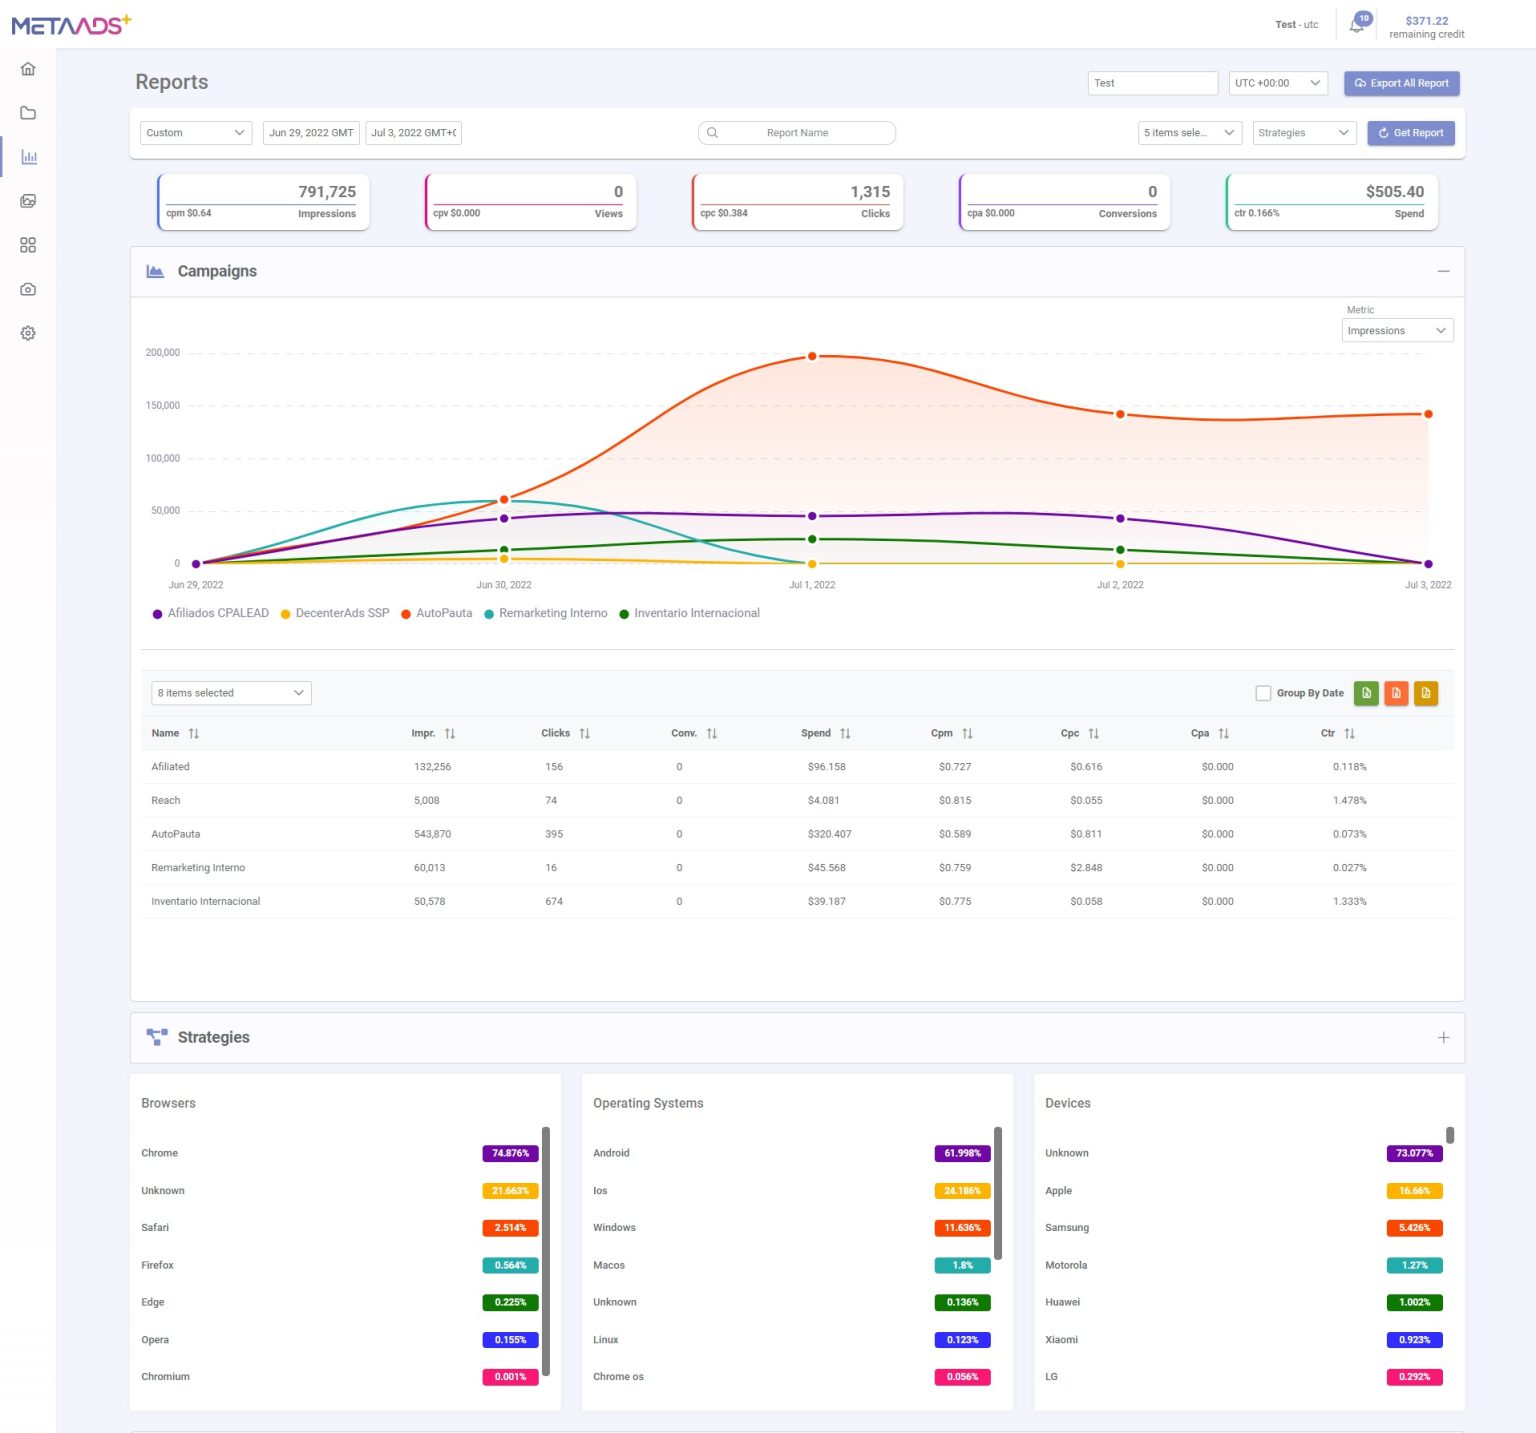This screenshot has height=1433, width=1536.
Task: Expand the Strategies panel
Action: pyautogui.click(x=1443, y=1038)
